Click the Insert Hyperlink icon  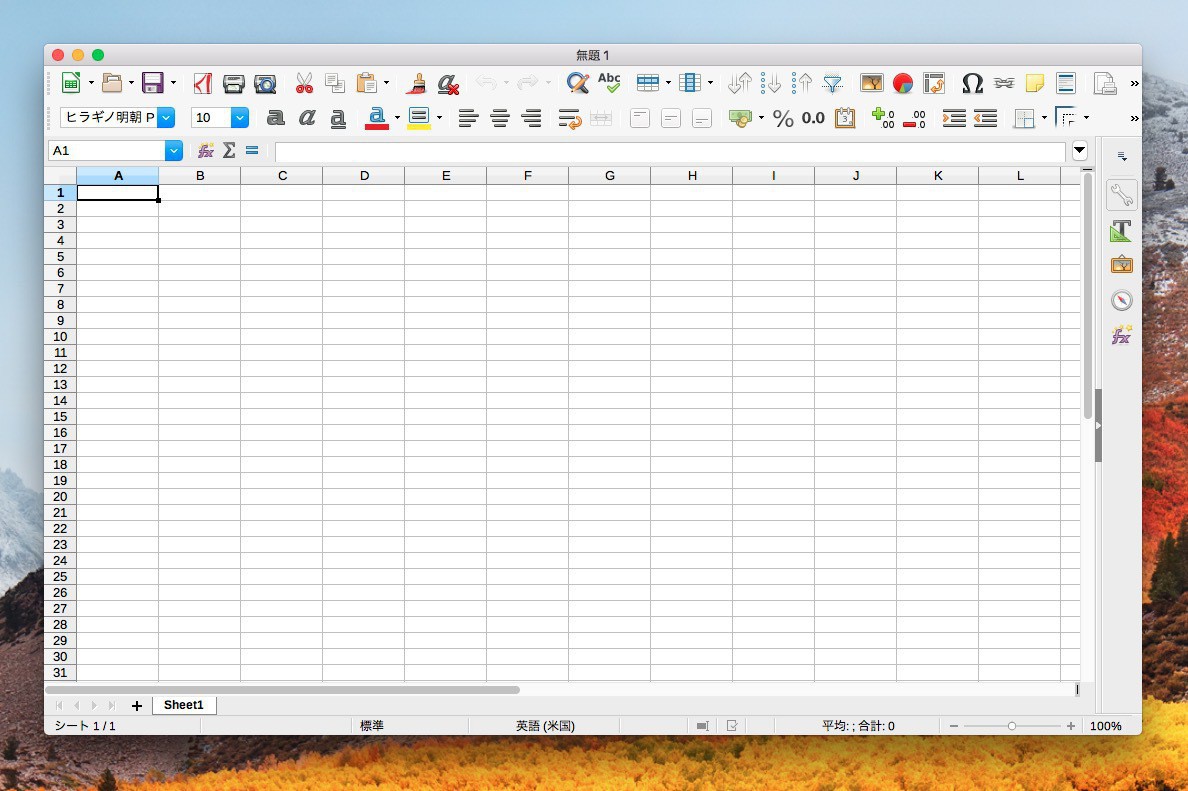1004,83
